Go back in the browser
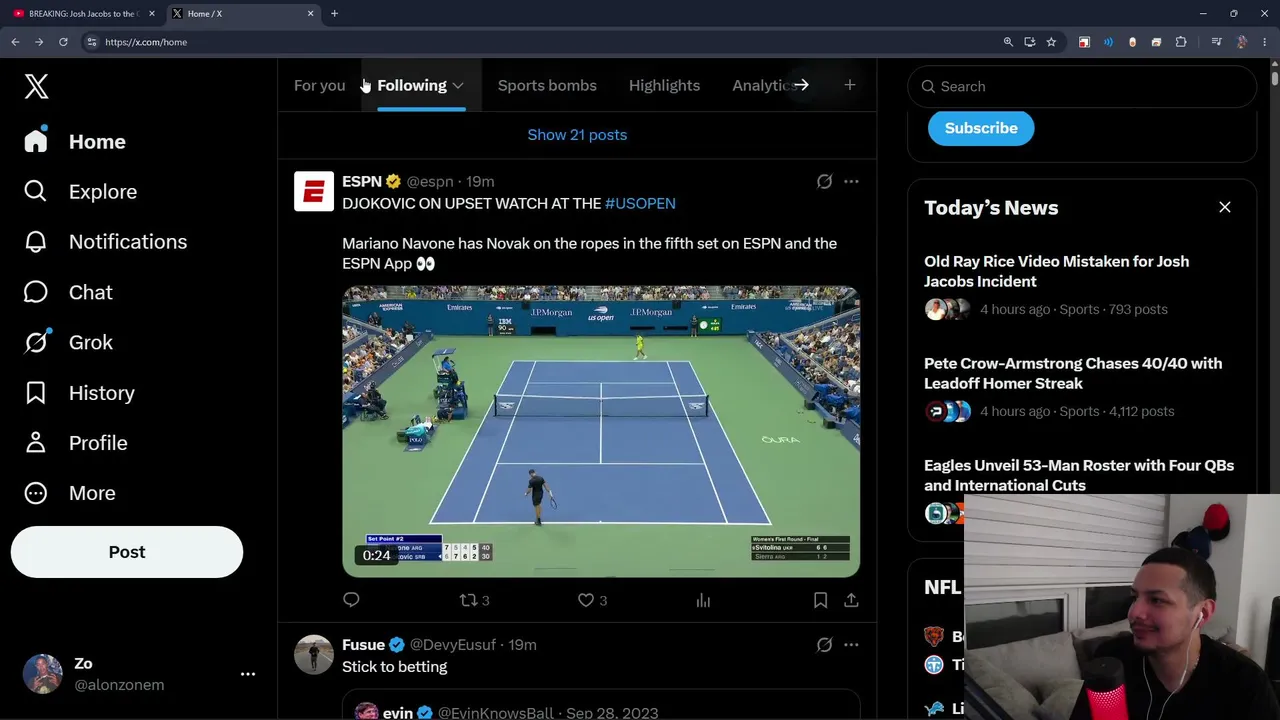 pos(15,42)
